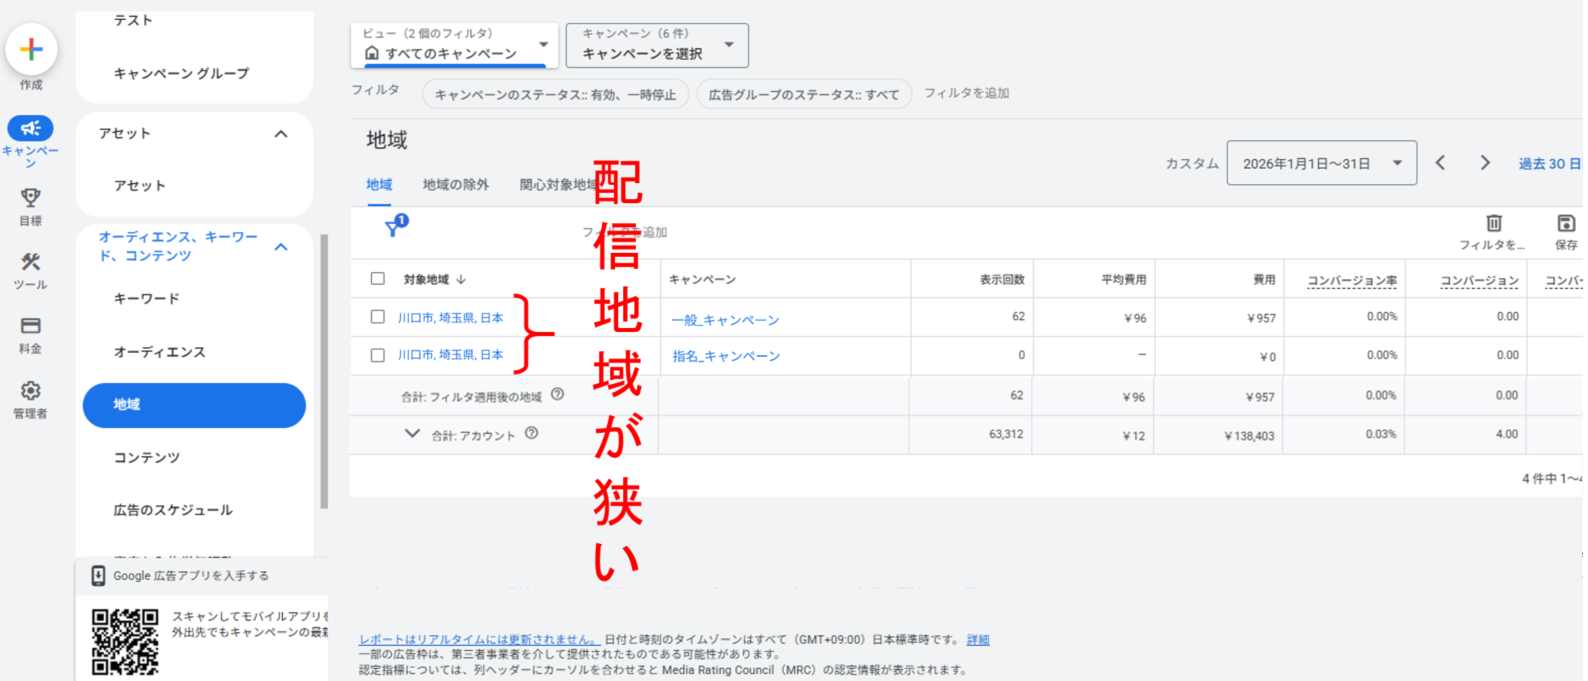Open Admin (管理者) gear icon
This screenshot has height=681, width=1588.
pyautogui.click(x=30, y=391)
